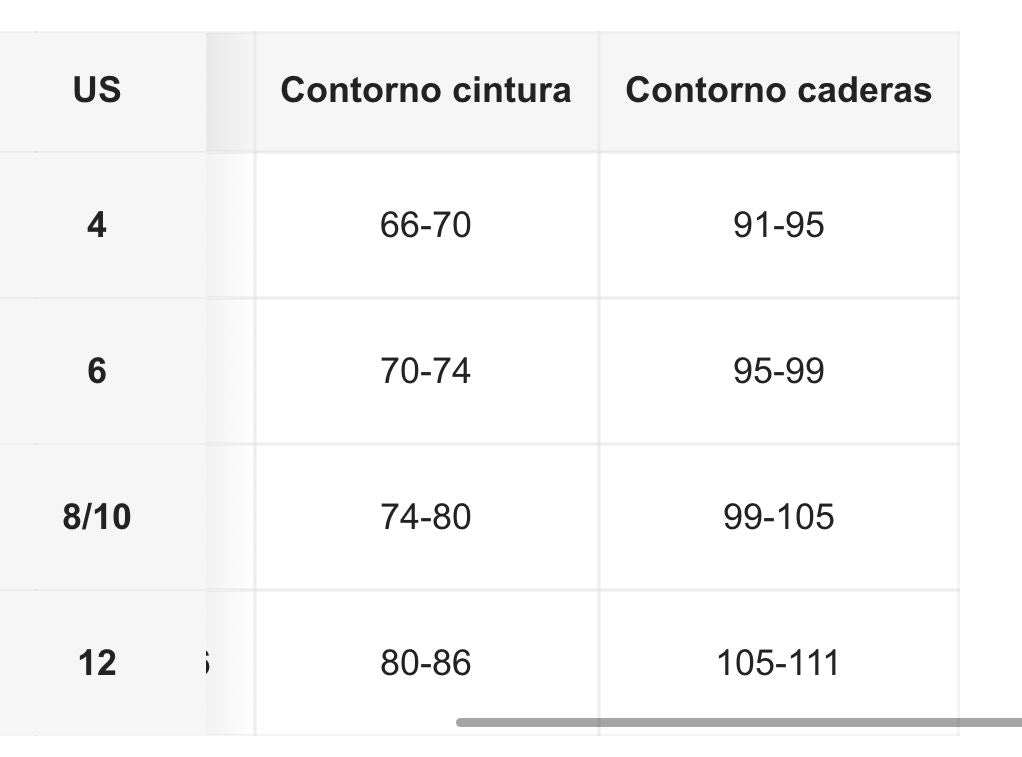
Task: Select US size 12 cell
Action: coord(97,663)
